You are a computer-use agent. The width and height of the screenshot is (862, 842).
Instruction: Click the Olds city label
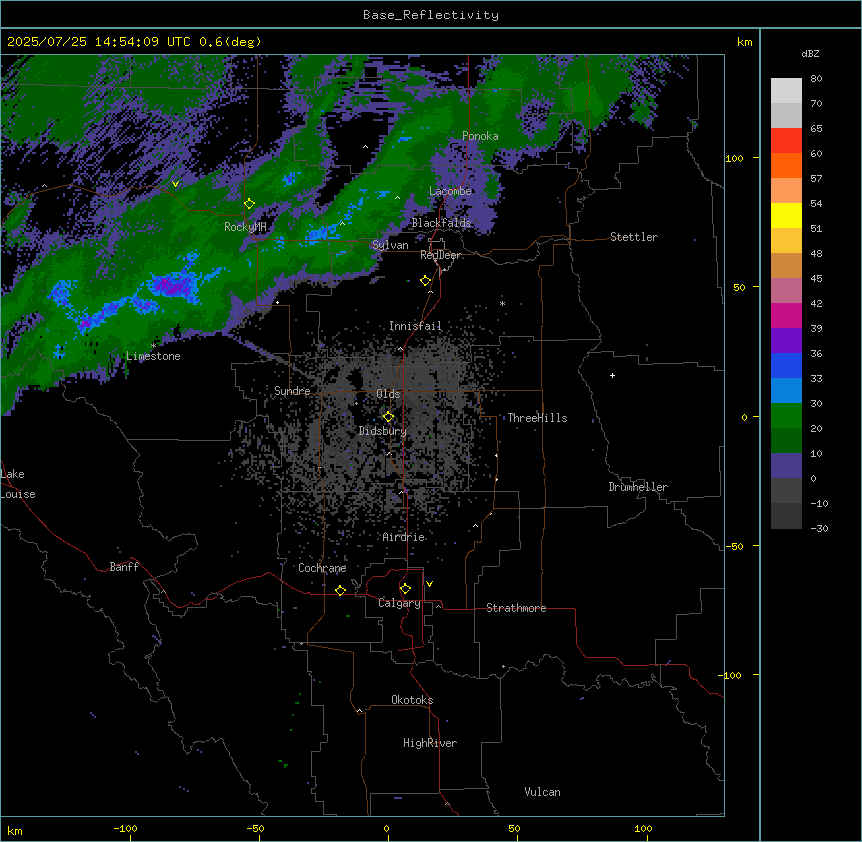point(388,394)
